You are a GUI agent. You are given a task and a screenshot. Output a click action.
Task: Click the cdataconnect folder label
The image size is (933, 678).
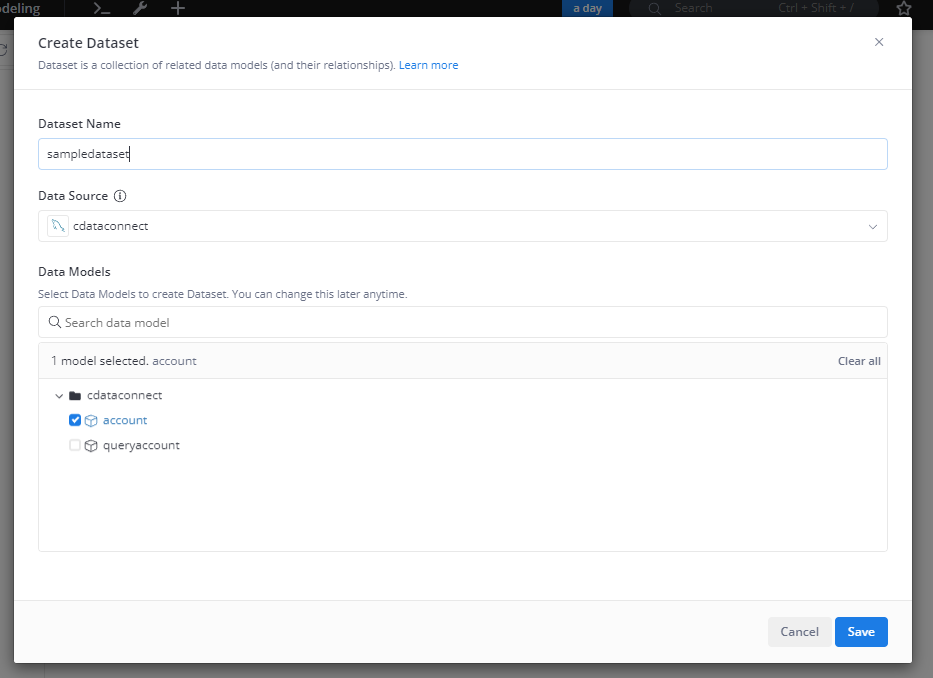(x=124, y=395)
